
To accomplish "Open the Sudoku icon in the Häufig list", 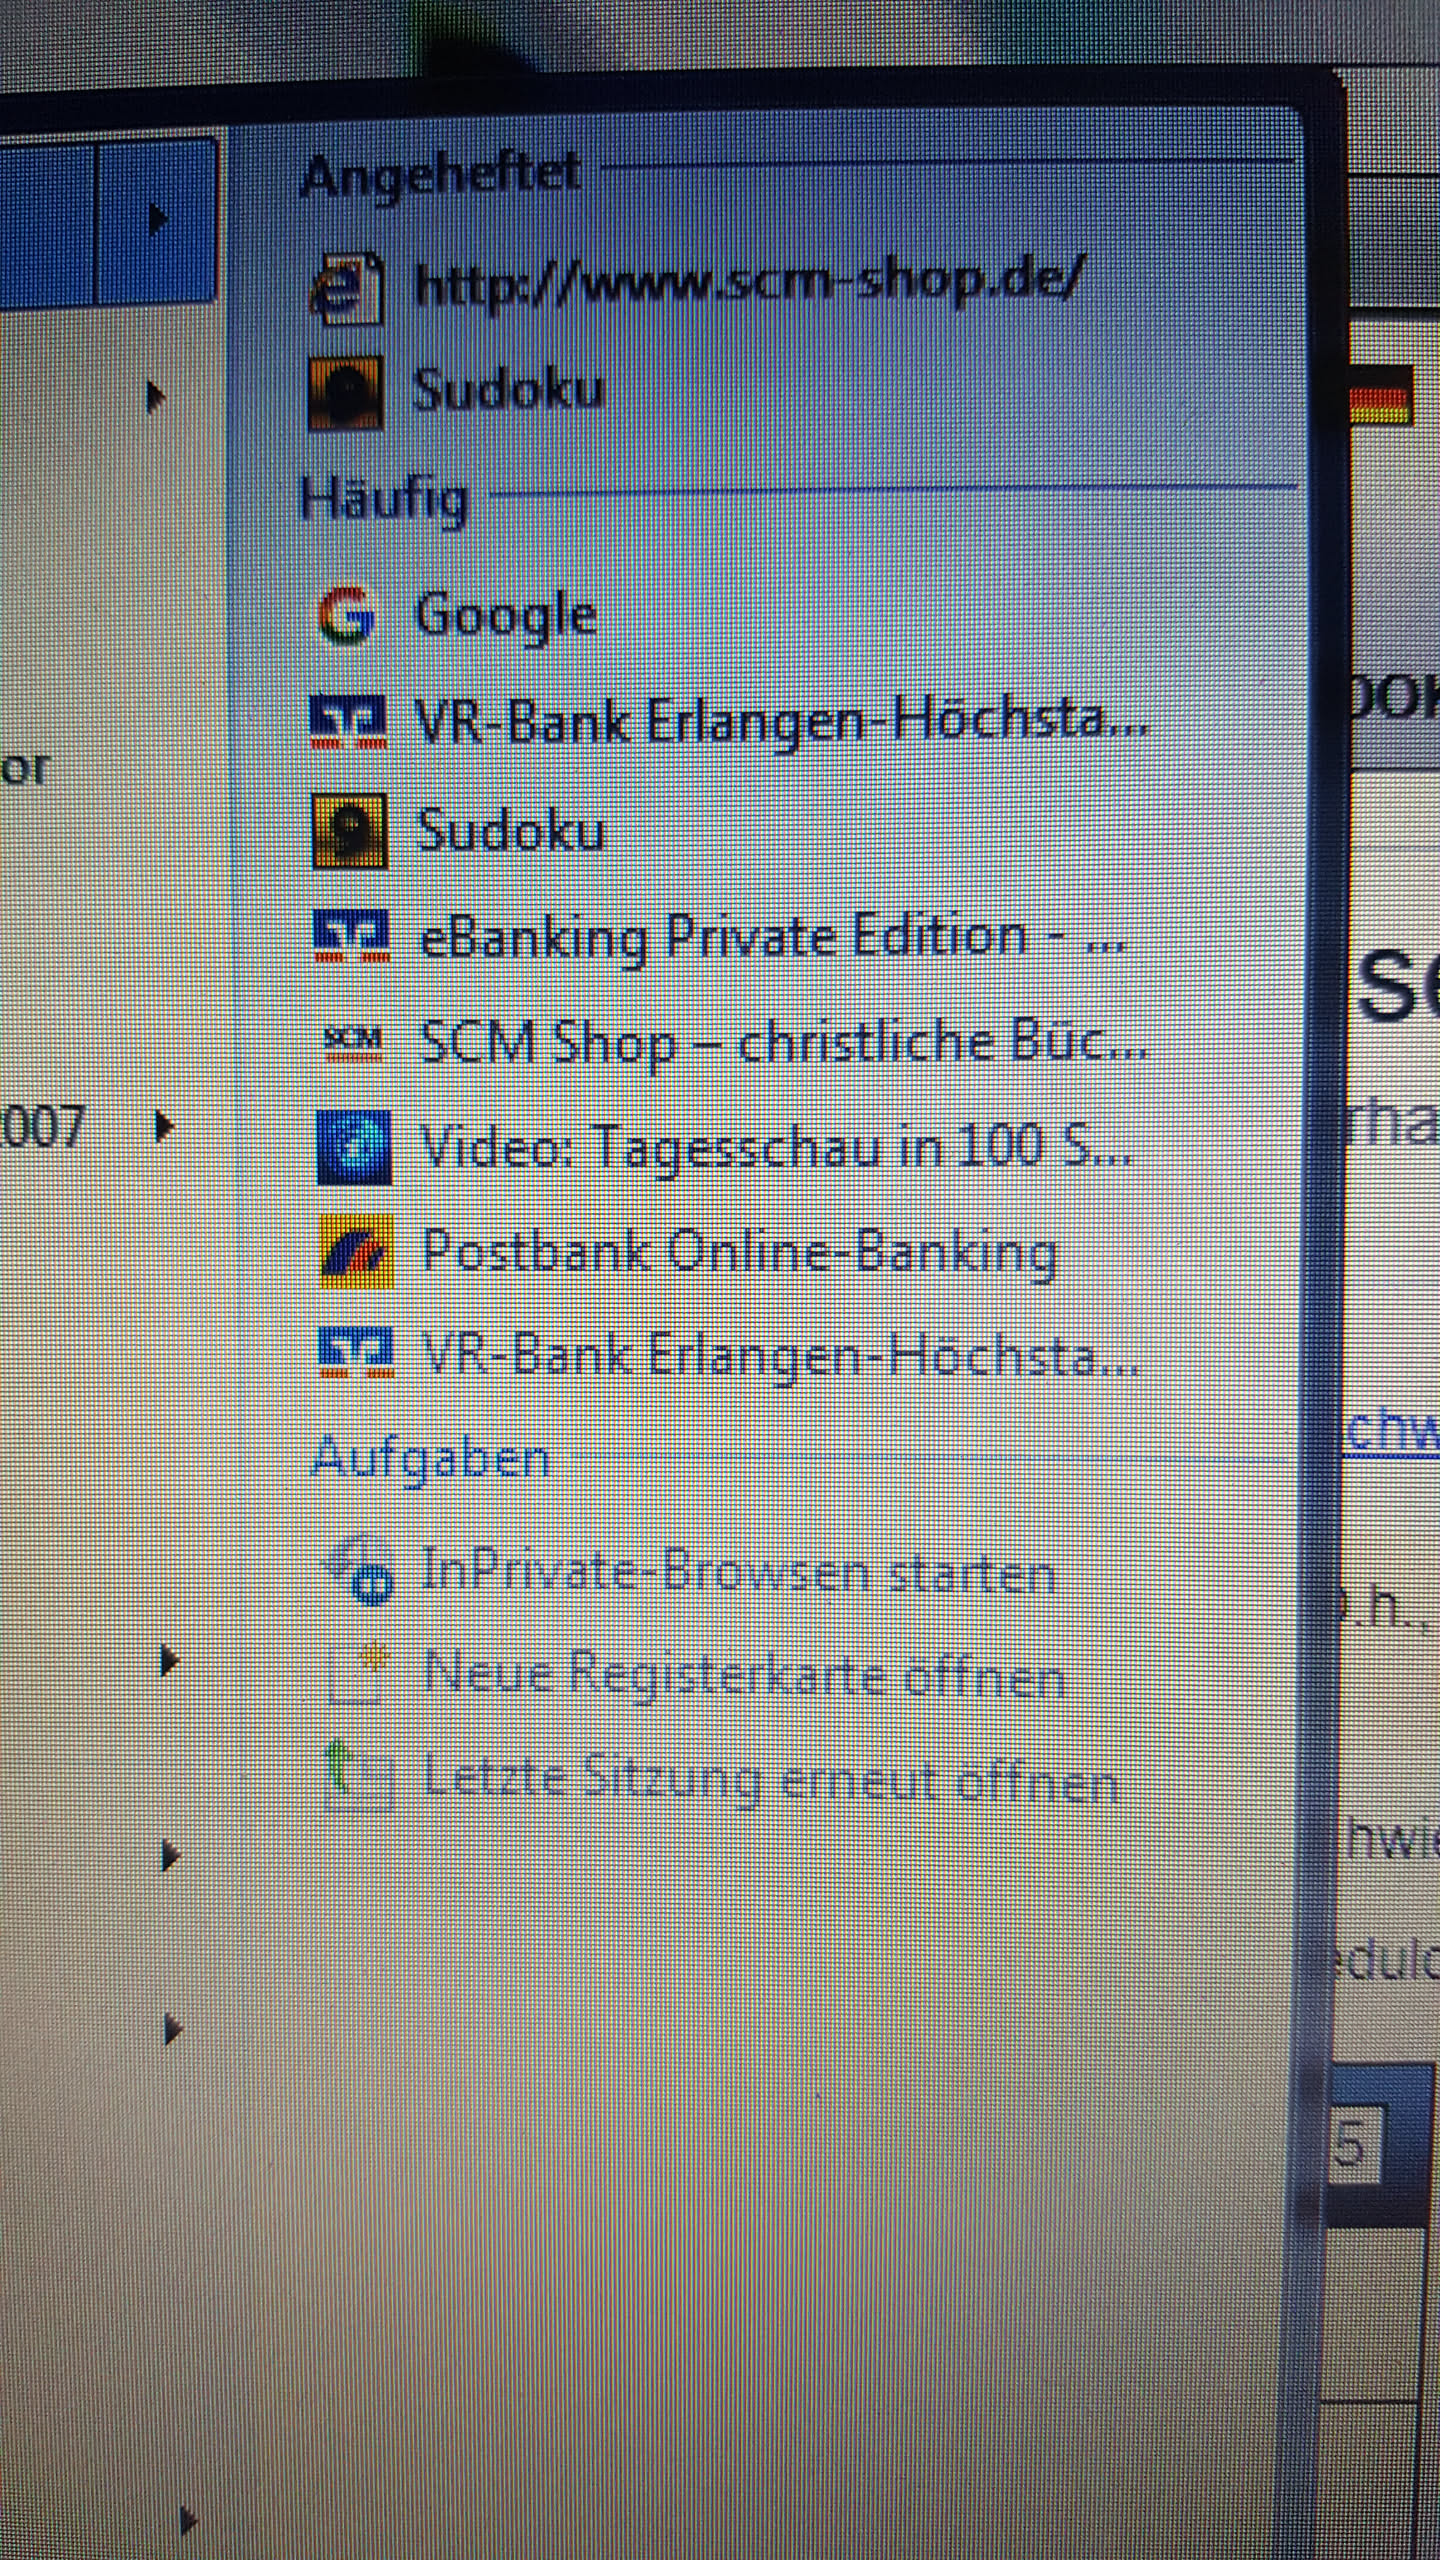I will [x=349, y=831].
